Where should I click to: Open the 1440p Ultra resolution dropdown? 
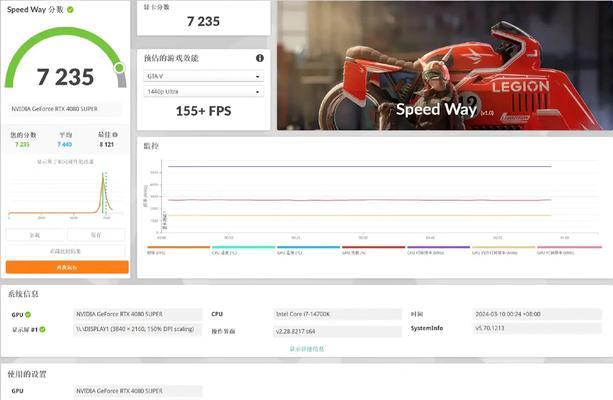[x=203, y=91]
